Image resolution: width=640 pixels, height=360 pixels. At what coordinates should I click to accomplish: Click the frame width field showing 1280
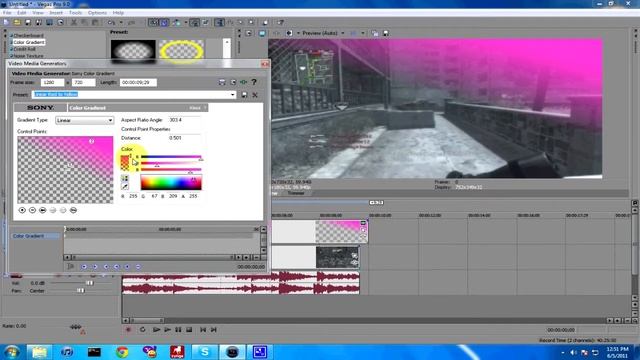click(x=52, y=82)
